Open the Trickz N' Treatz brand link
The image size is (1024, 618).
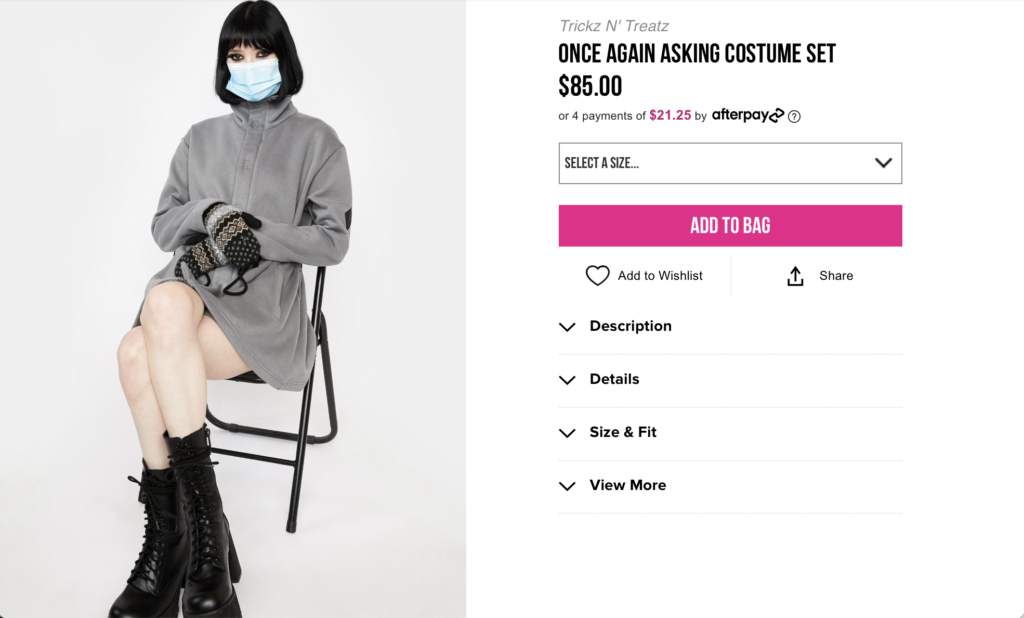pos(614,26)
